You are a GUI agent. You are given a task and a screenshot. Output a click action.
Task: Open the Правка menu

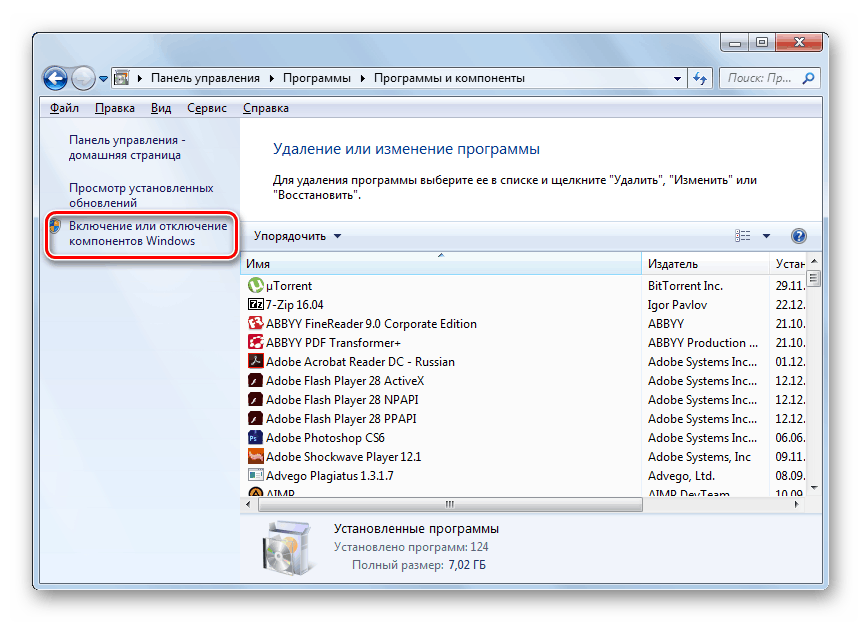115,108
